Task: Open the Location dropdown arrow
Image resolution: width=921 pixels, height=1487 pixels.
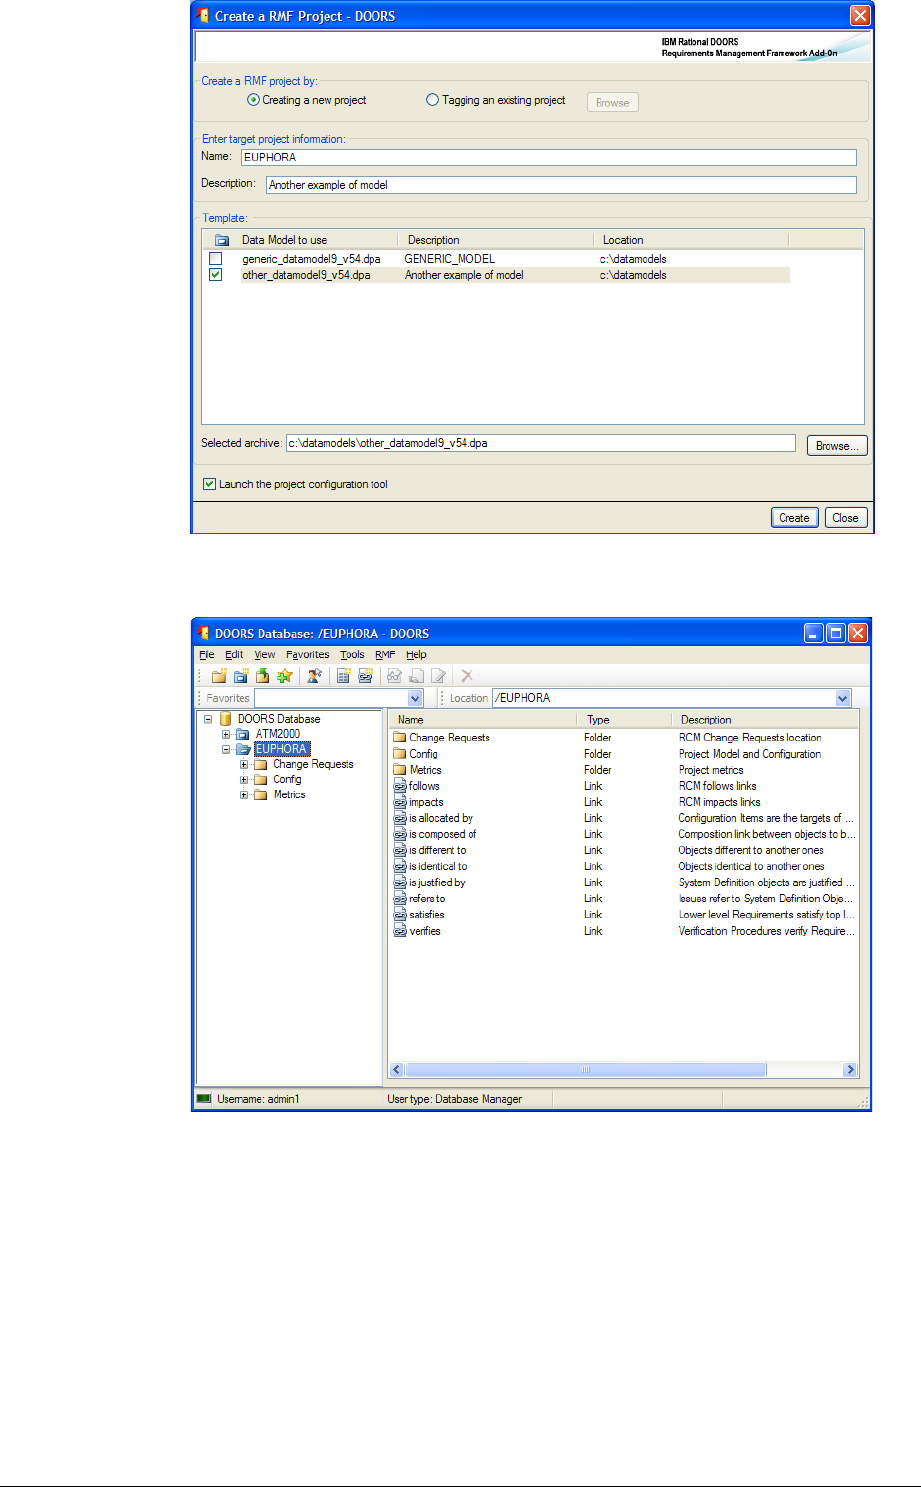Action: pos(843,698)
